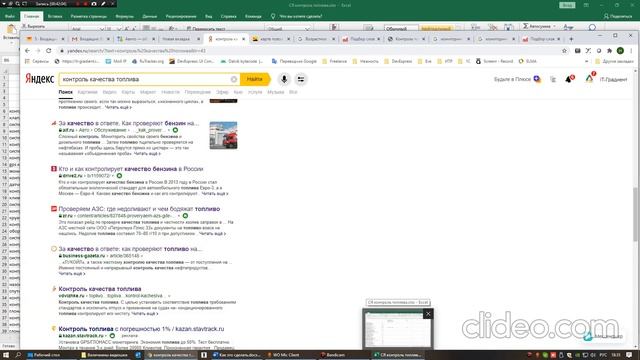
Task: Open Windows taskbar search magnifier
Action: 18,355
